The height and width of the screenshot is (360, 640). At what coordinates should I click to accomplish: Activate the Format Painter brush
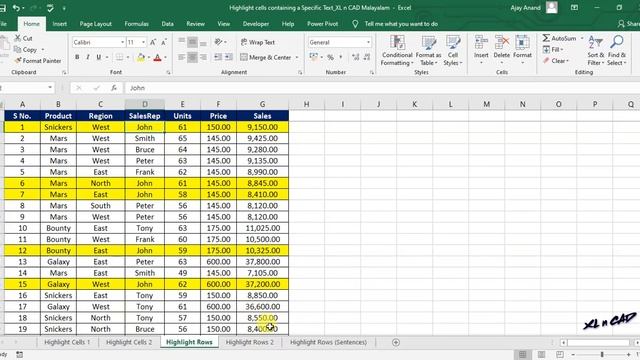[18, 60]
